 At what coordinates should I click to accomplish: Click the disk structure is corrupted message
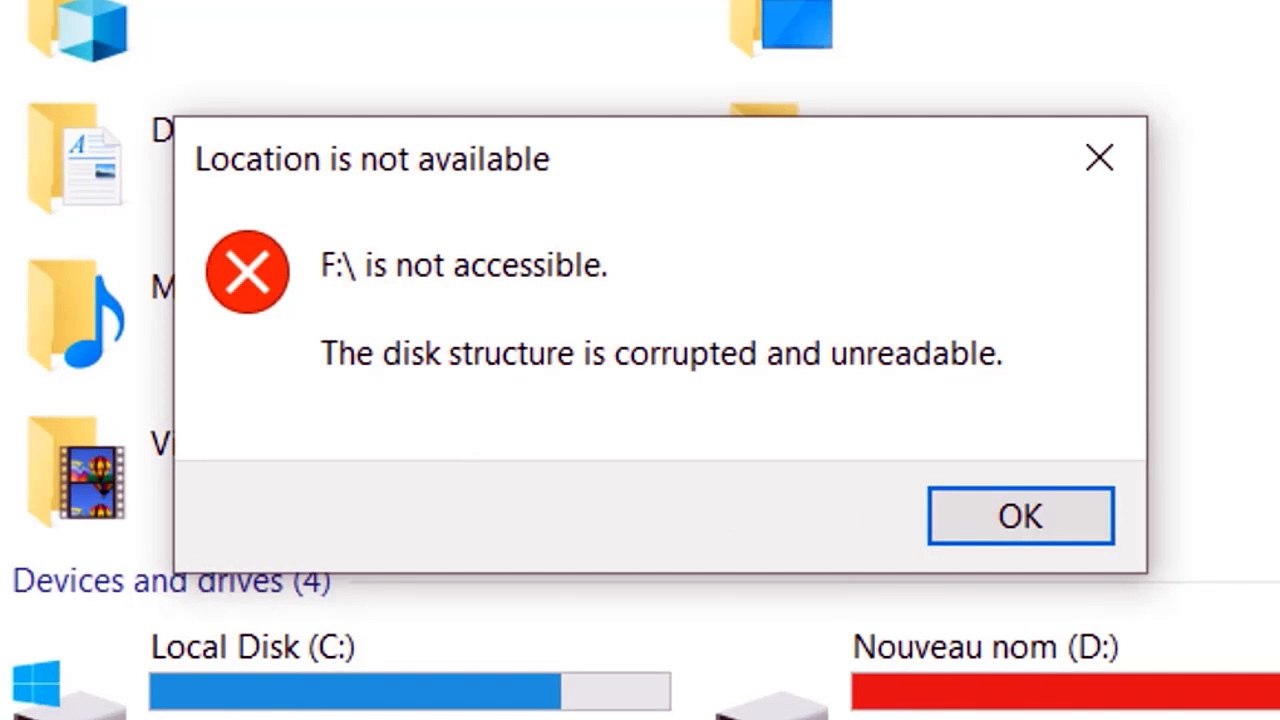point(661,353)
